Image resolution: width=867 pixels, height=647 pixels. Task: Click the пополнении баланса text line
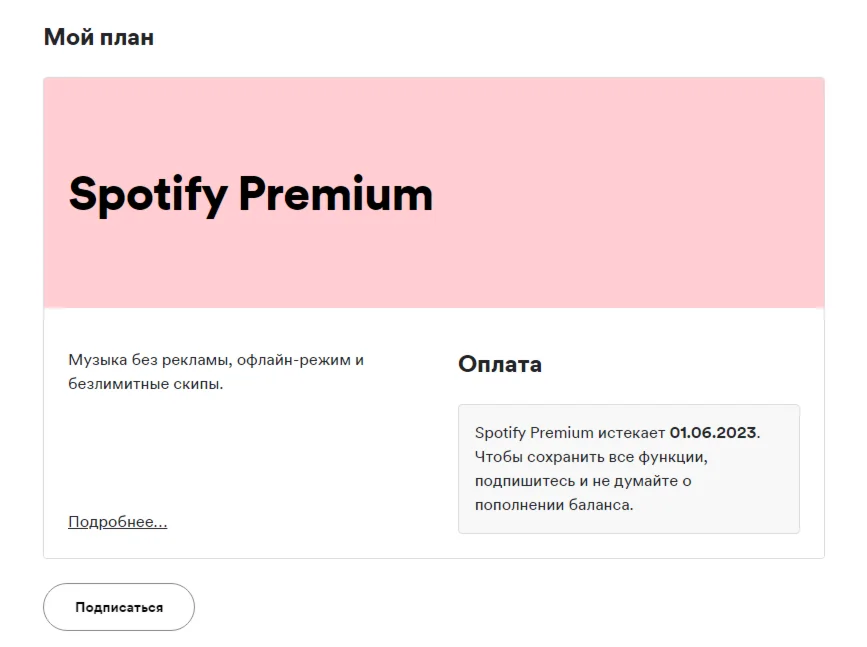coord(554,505)
